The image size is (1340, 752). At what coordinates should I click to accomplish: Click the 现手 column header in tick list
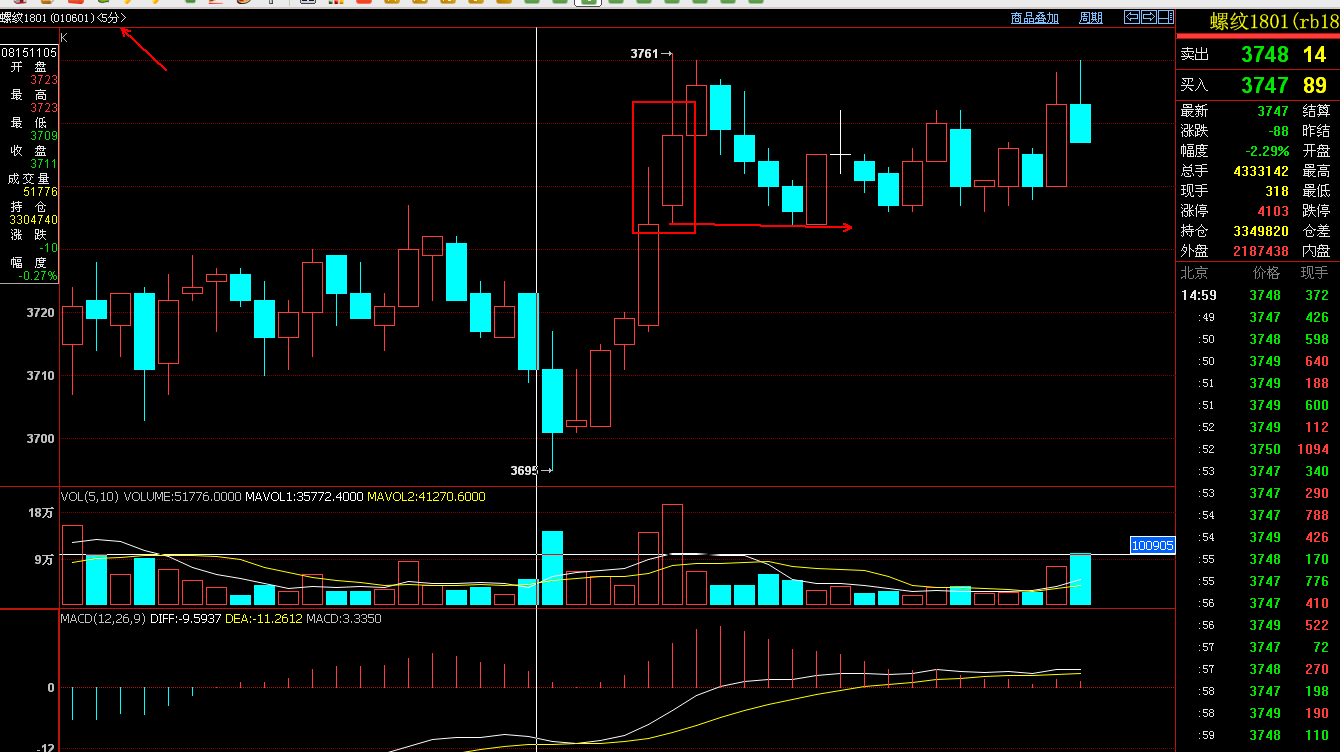[1314, 273]
